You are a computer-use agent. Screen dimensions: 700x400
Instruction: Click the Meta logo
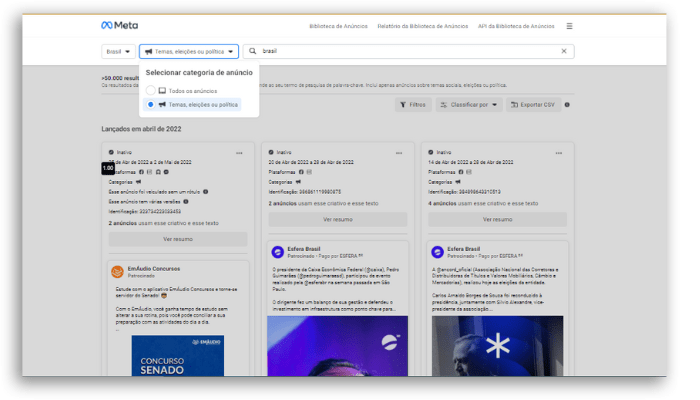coord(120,25)
